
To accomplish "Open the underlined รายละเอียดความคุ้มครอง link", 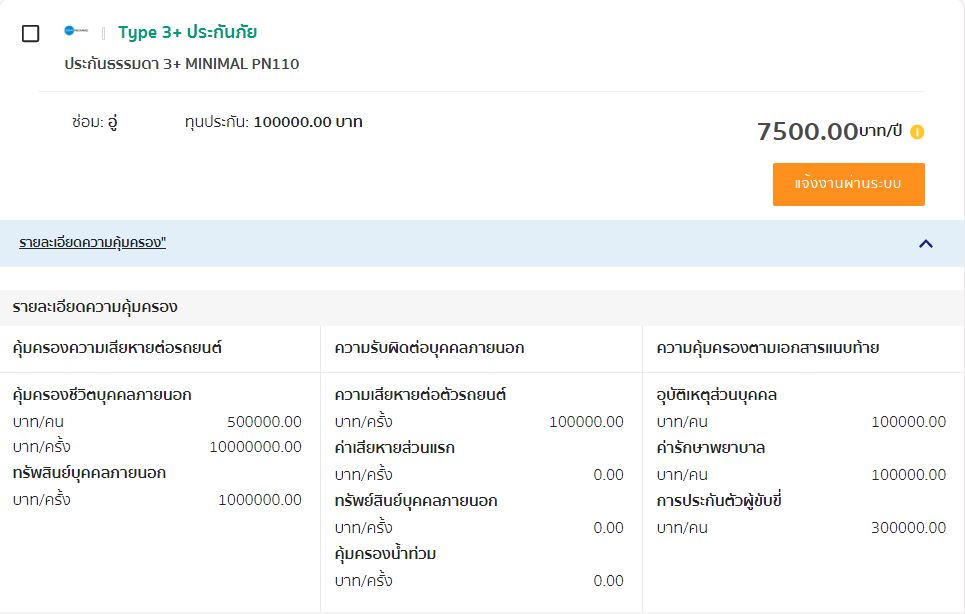I will [92, 243].
